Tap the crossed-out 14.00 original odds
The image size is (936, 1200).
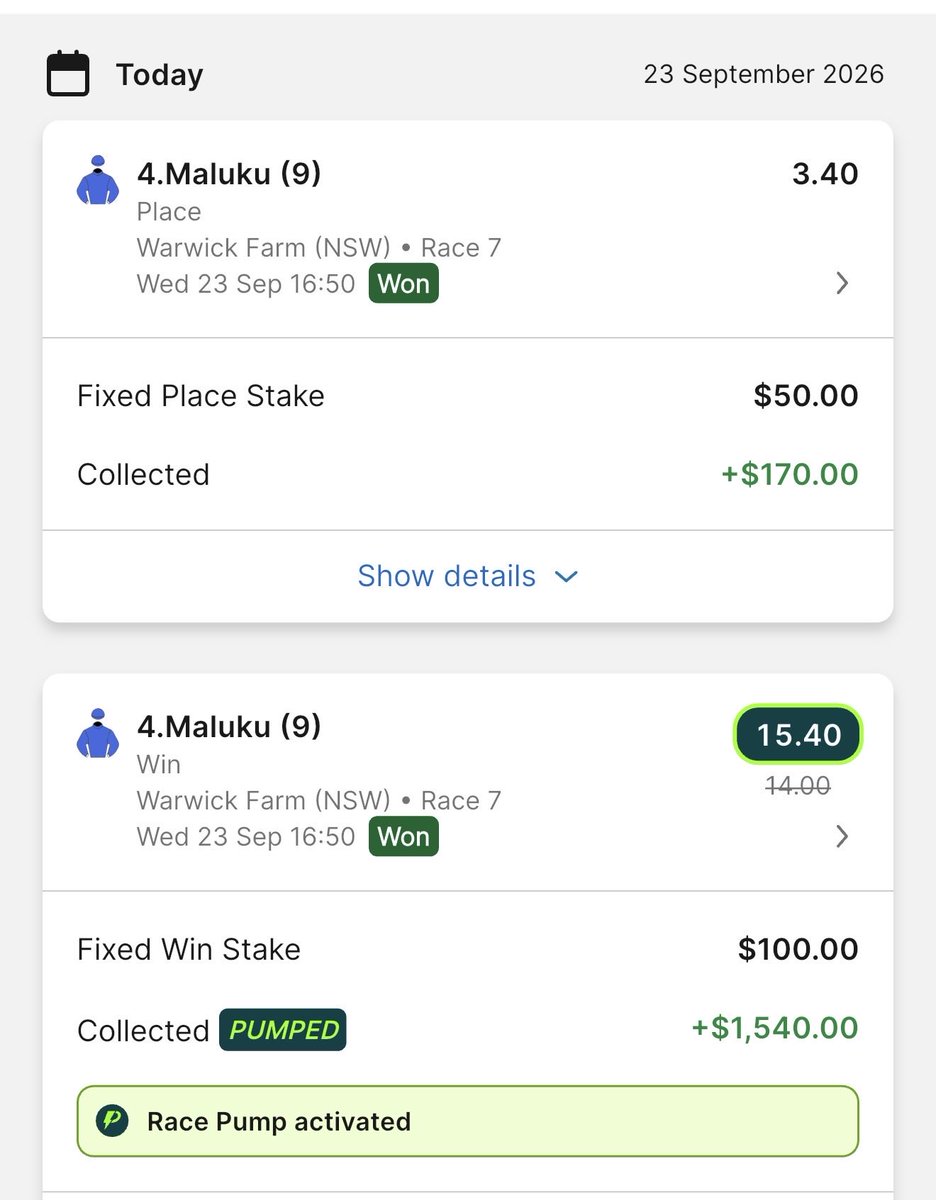point(798,787)
